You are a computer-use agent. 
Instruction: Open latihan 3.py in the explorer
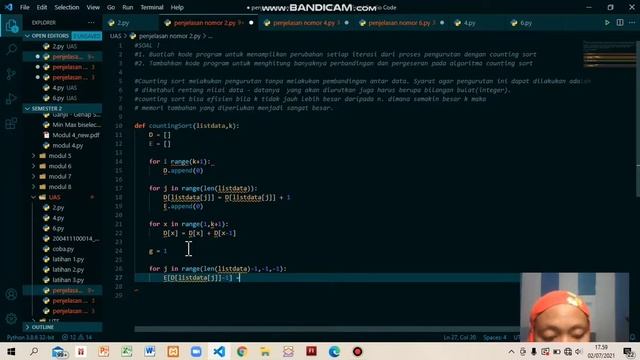tap(68, 280)
